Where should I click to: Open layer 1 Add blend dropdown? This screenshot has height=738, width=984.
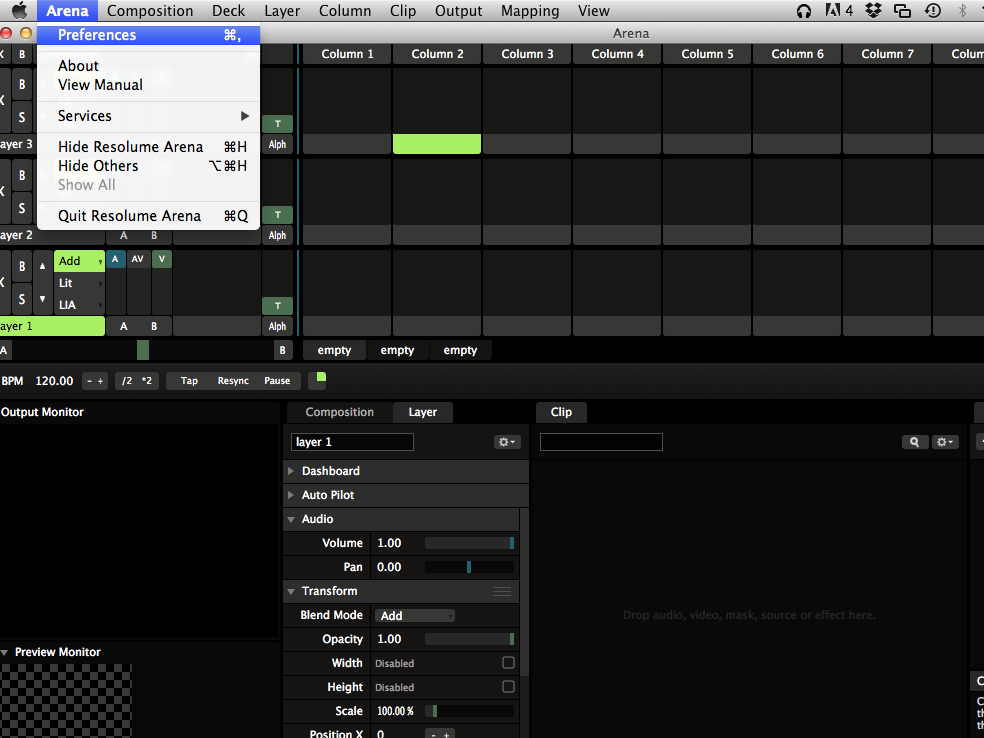coord(80,261)
